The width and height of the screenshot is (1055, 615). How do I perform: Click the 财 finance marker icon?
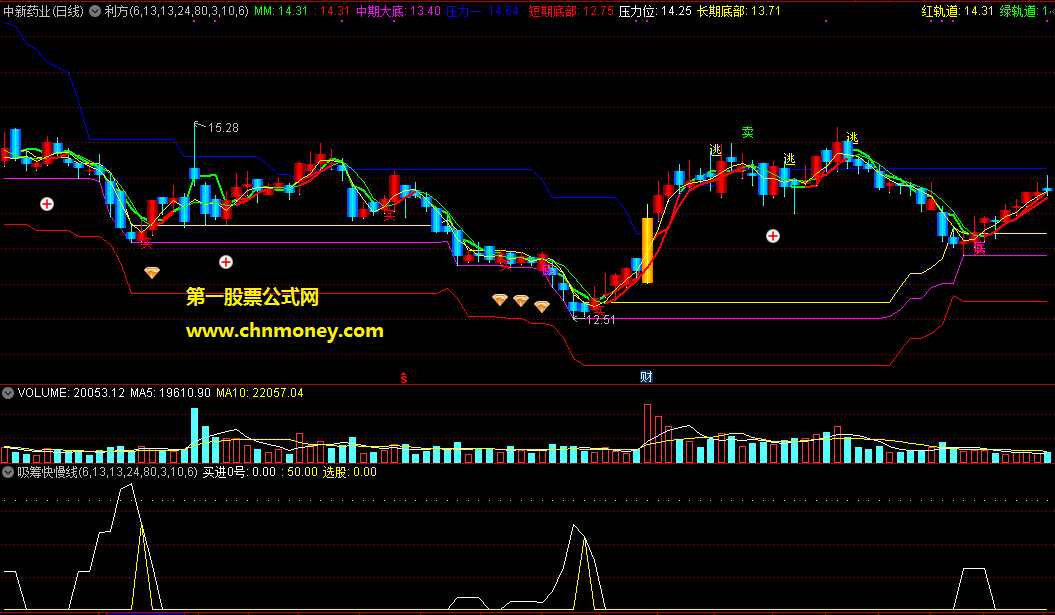[646, 377]
